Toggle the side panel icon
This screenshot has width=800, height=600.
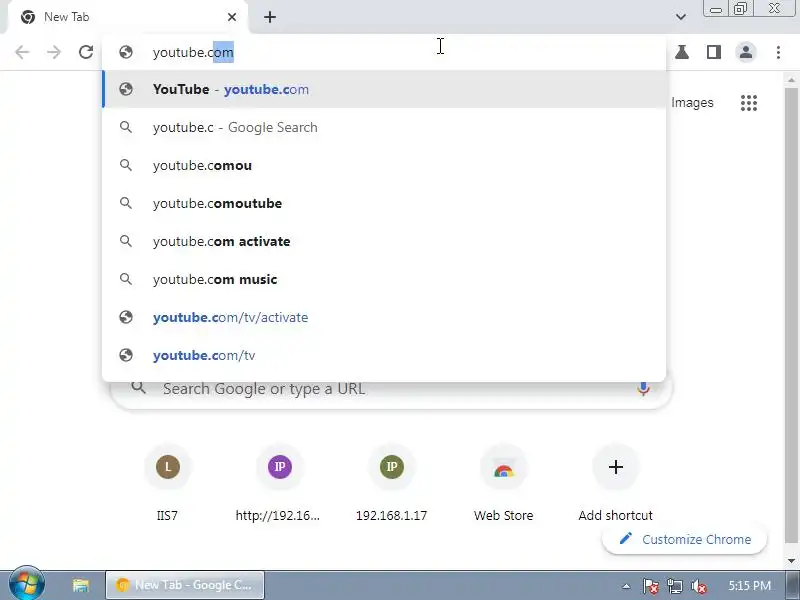[714, 52]
